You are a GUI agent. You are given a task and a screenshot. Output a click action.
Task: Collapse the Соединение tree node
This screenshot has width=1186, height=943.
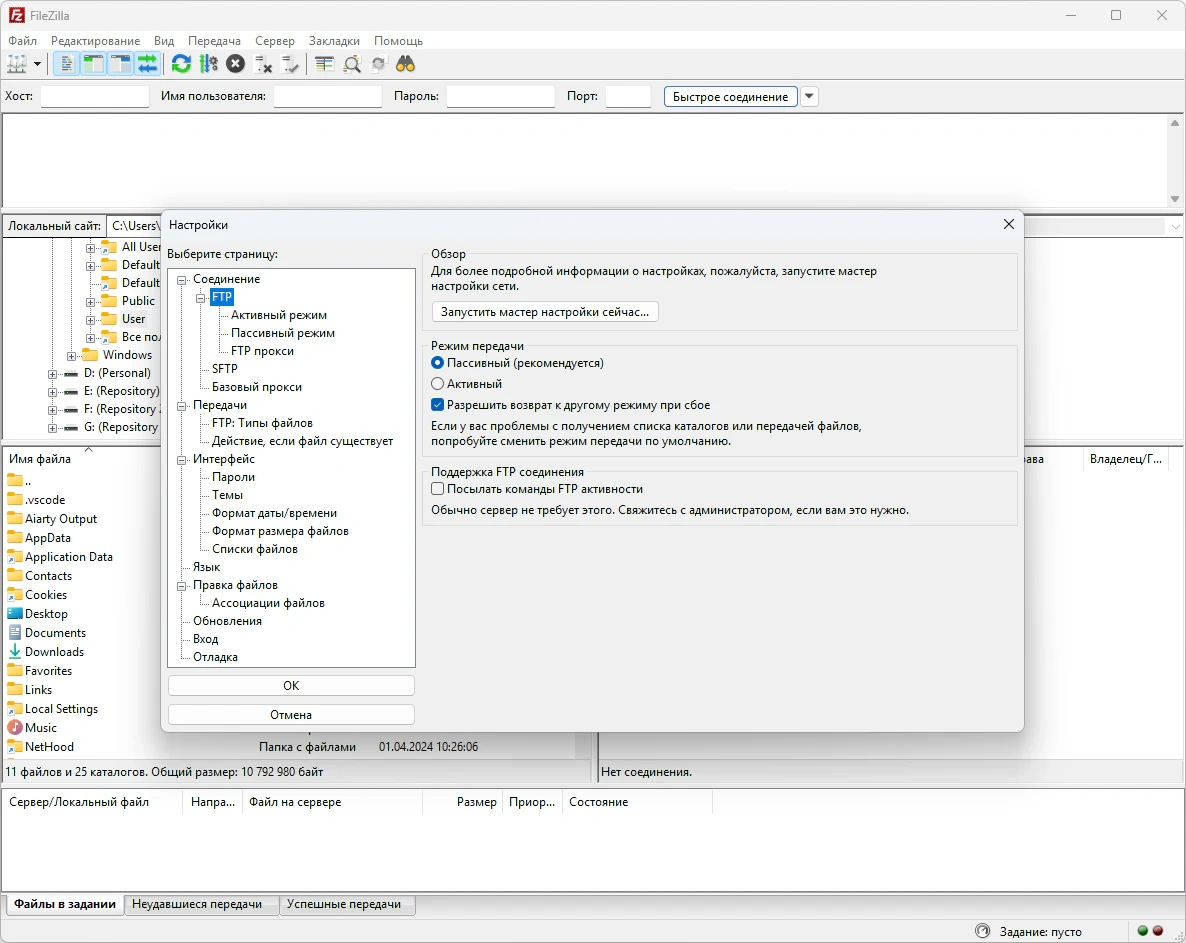pos(183,280)
